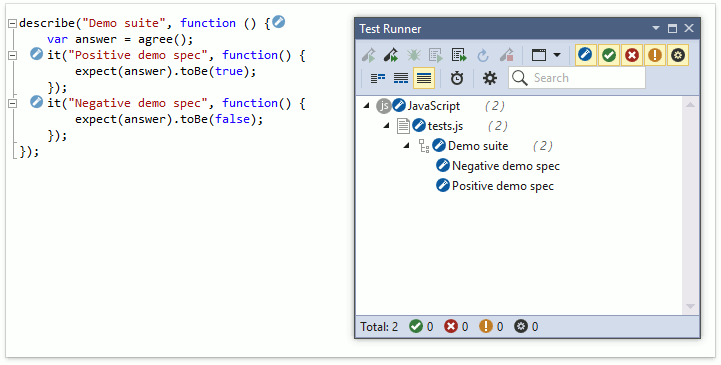Debug selected tests via bug icon
Image resolution: width=721 pixels, height=365 pixels.
click(413, 56)
